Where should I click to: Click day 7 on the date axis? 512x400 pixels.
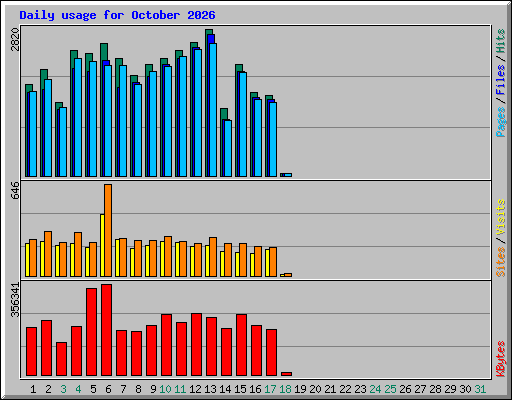point(123,389)
